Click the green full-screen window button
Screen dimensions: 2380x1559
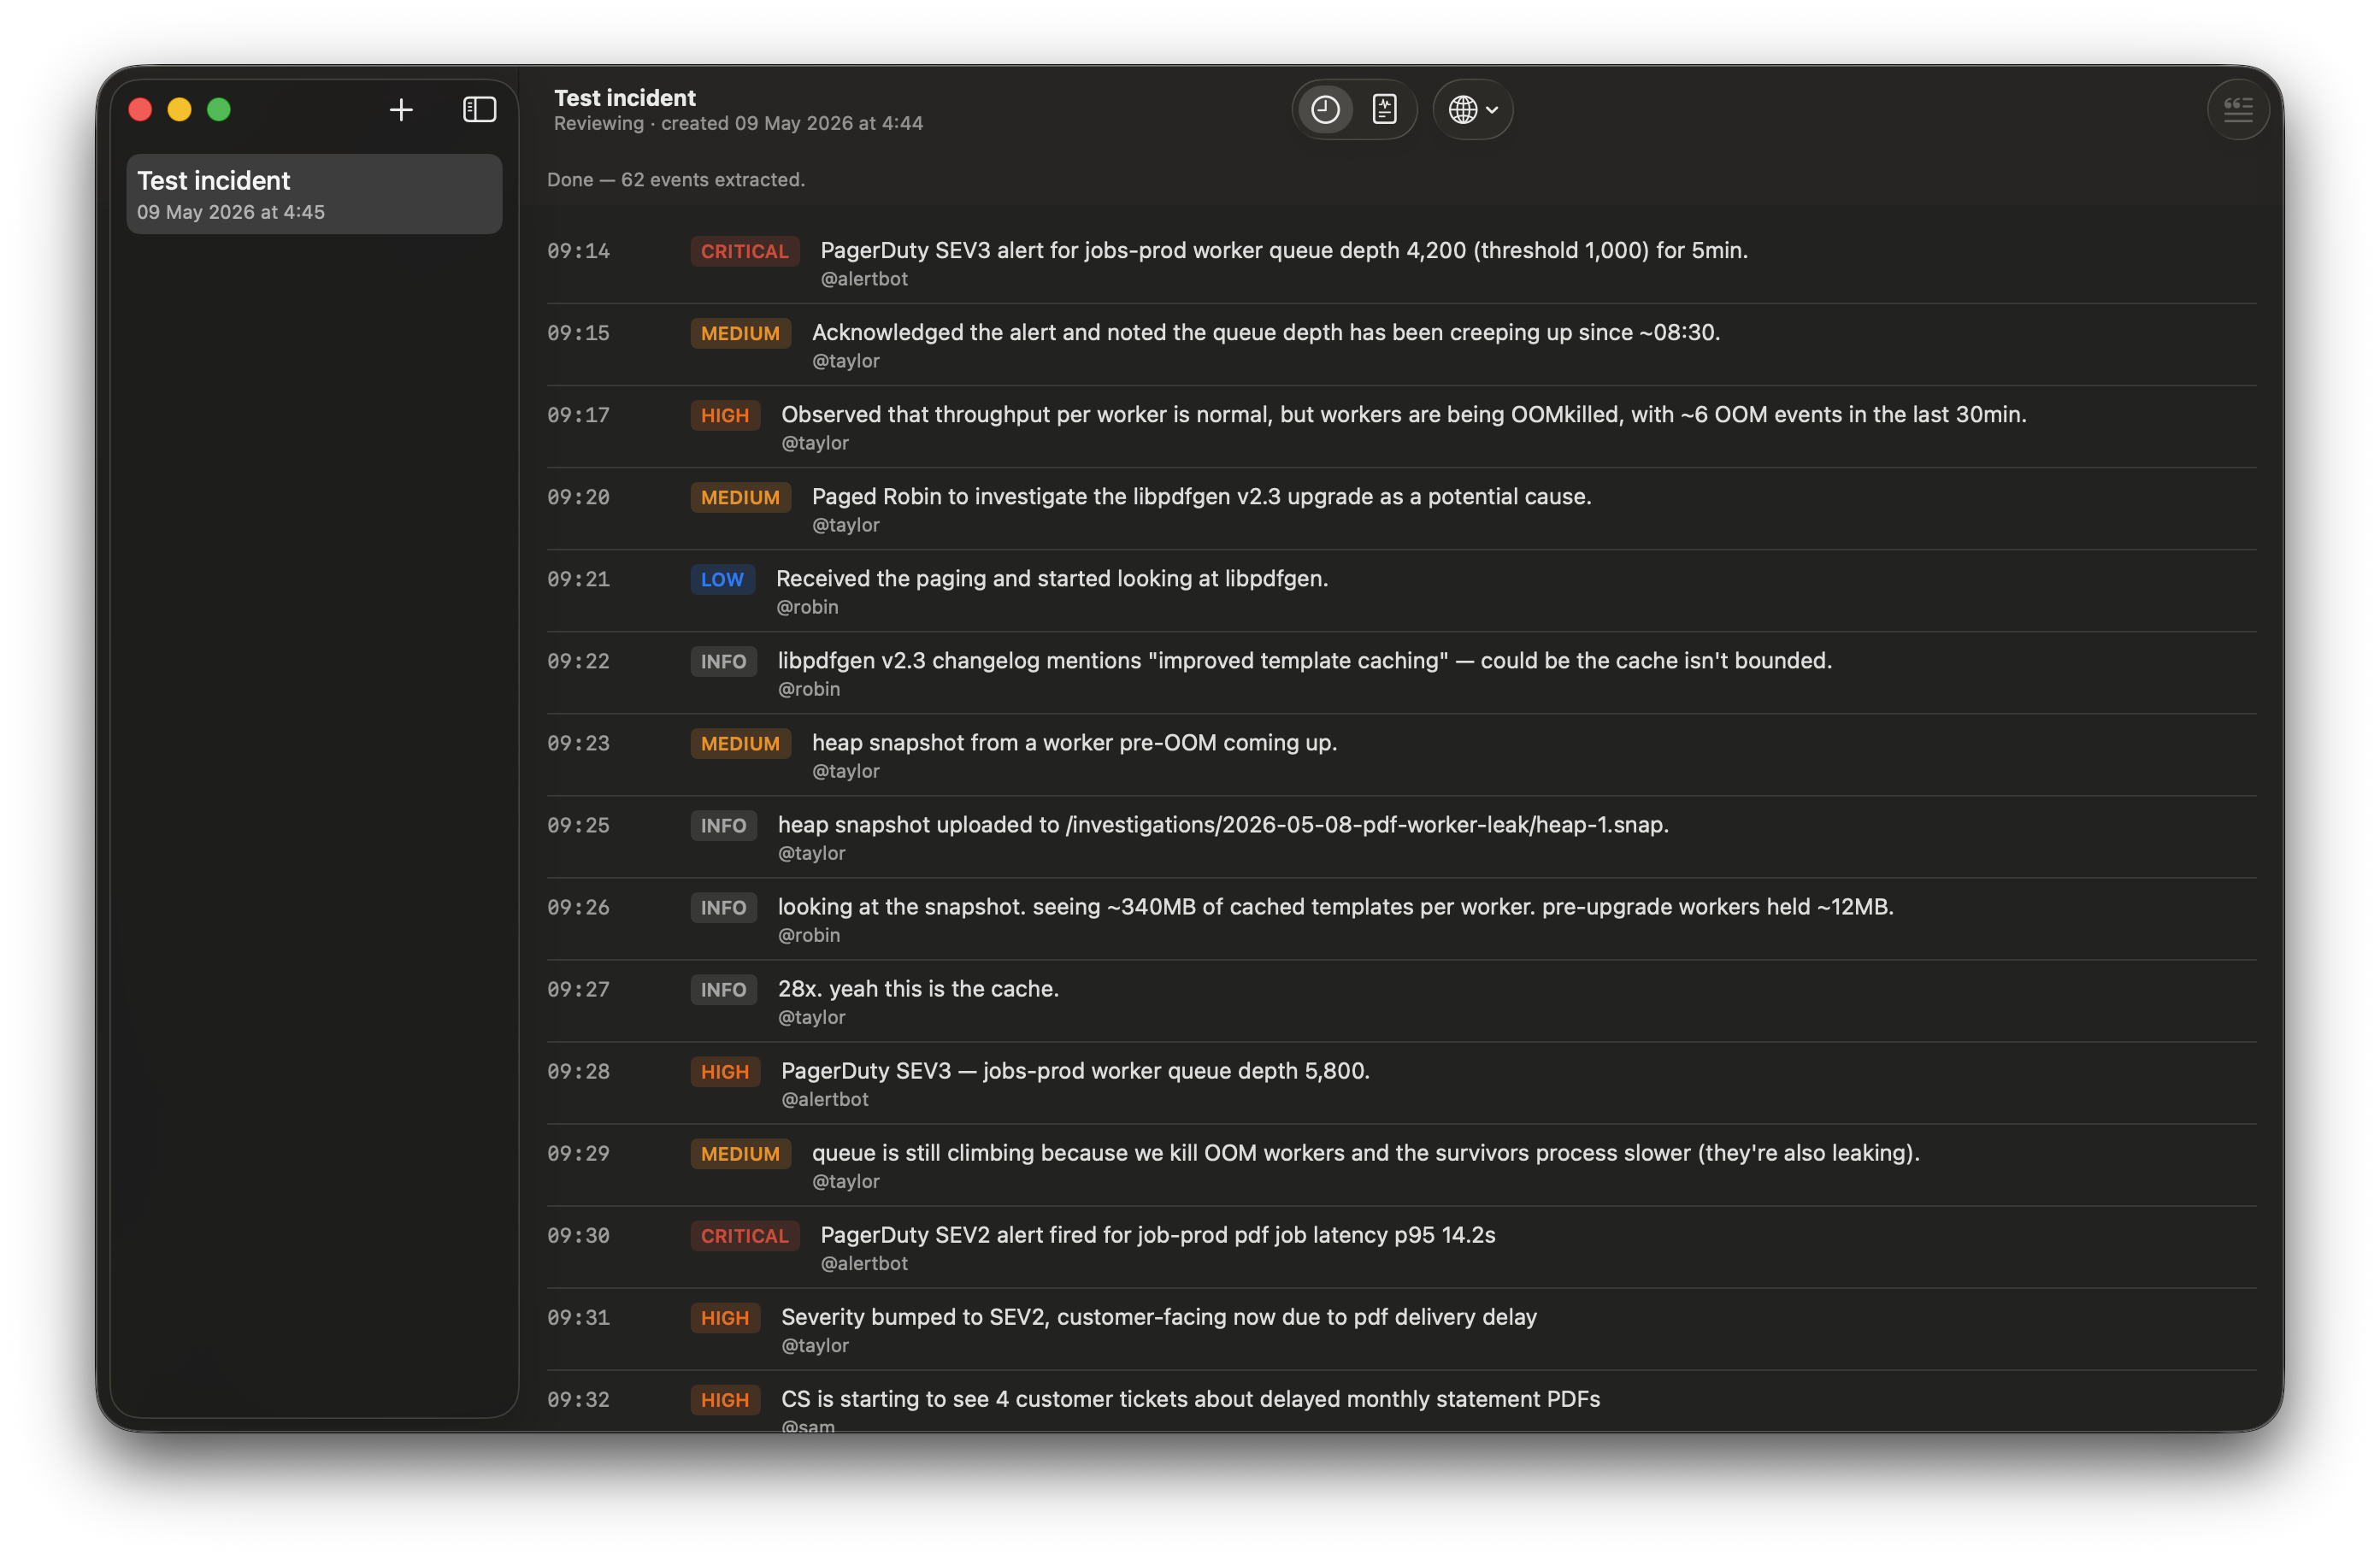[x=219, y=110]
